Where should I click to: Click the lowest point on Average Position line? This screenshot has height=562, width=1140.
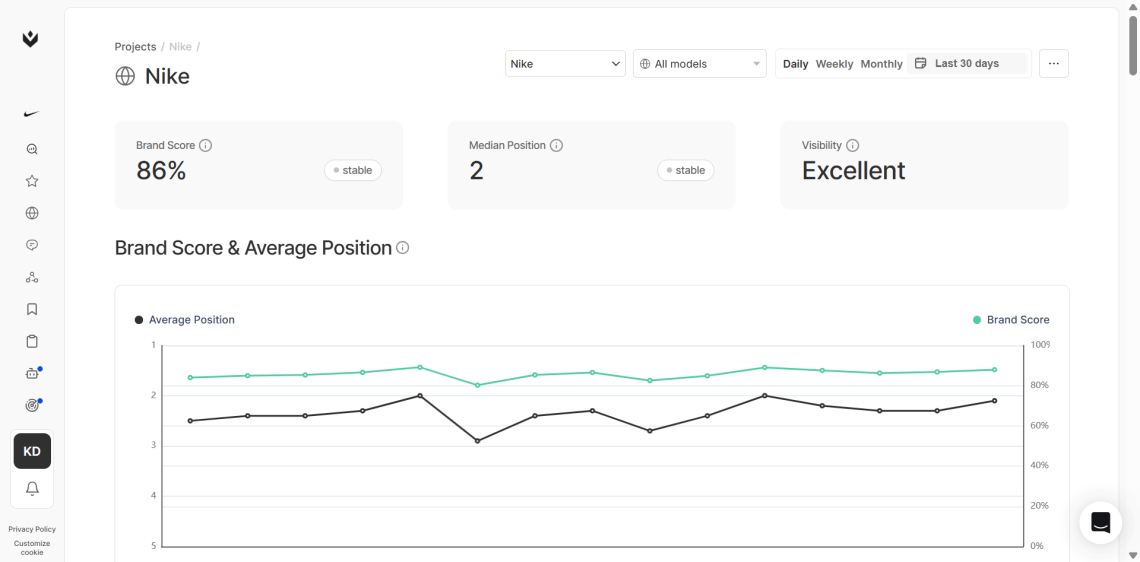point(477,441)
